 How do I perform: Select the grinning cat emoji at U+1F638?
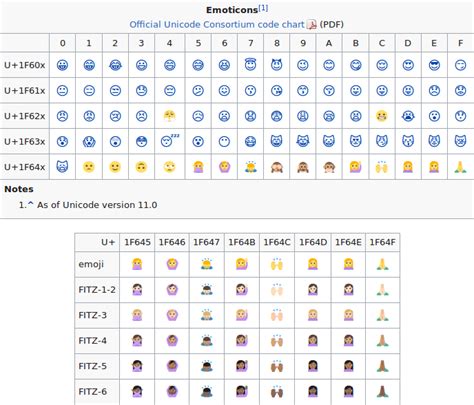(276, 141)
